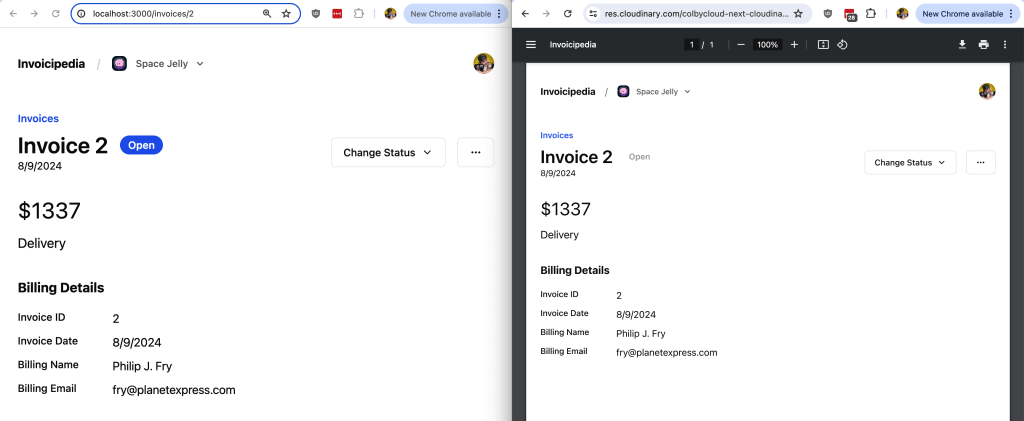Zoom out of the PDF
The image size is (1024, 421).
click(x=741, y=44)
